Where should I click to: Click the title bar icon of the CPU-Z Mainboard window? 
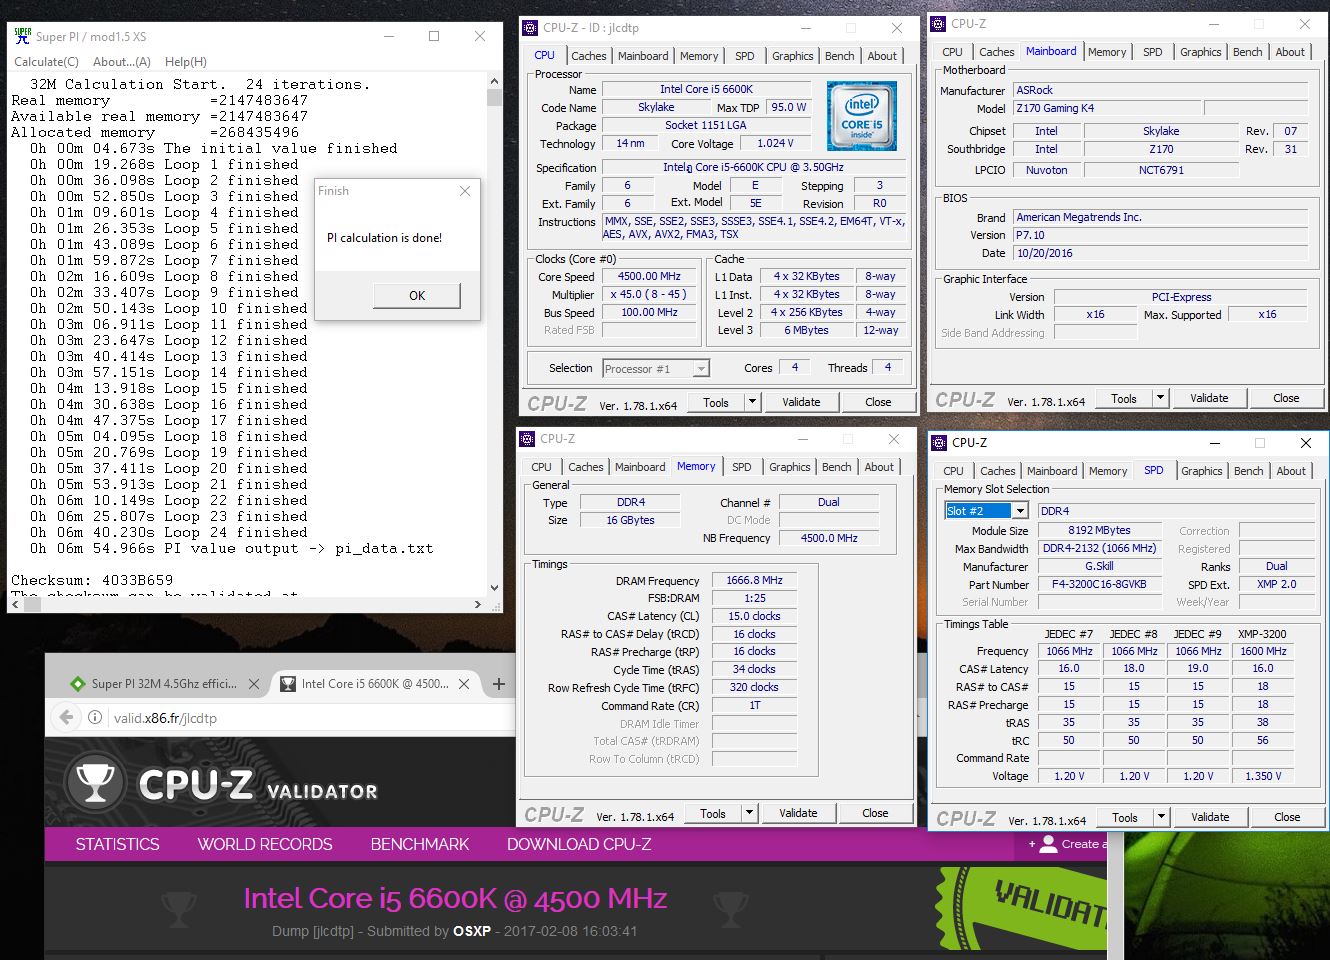coord(938,24)
